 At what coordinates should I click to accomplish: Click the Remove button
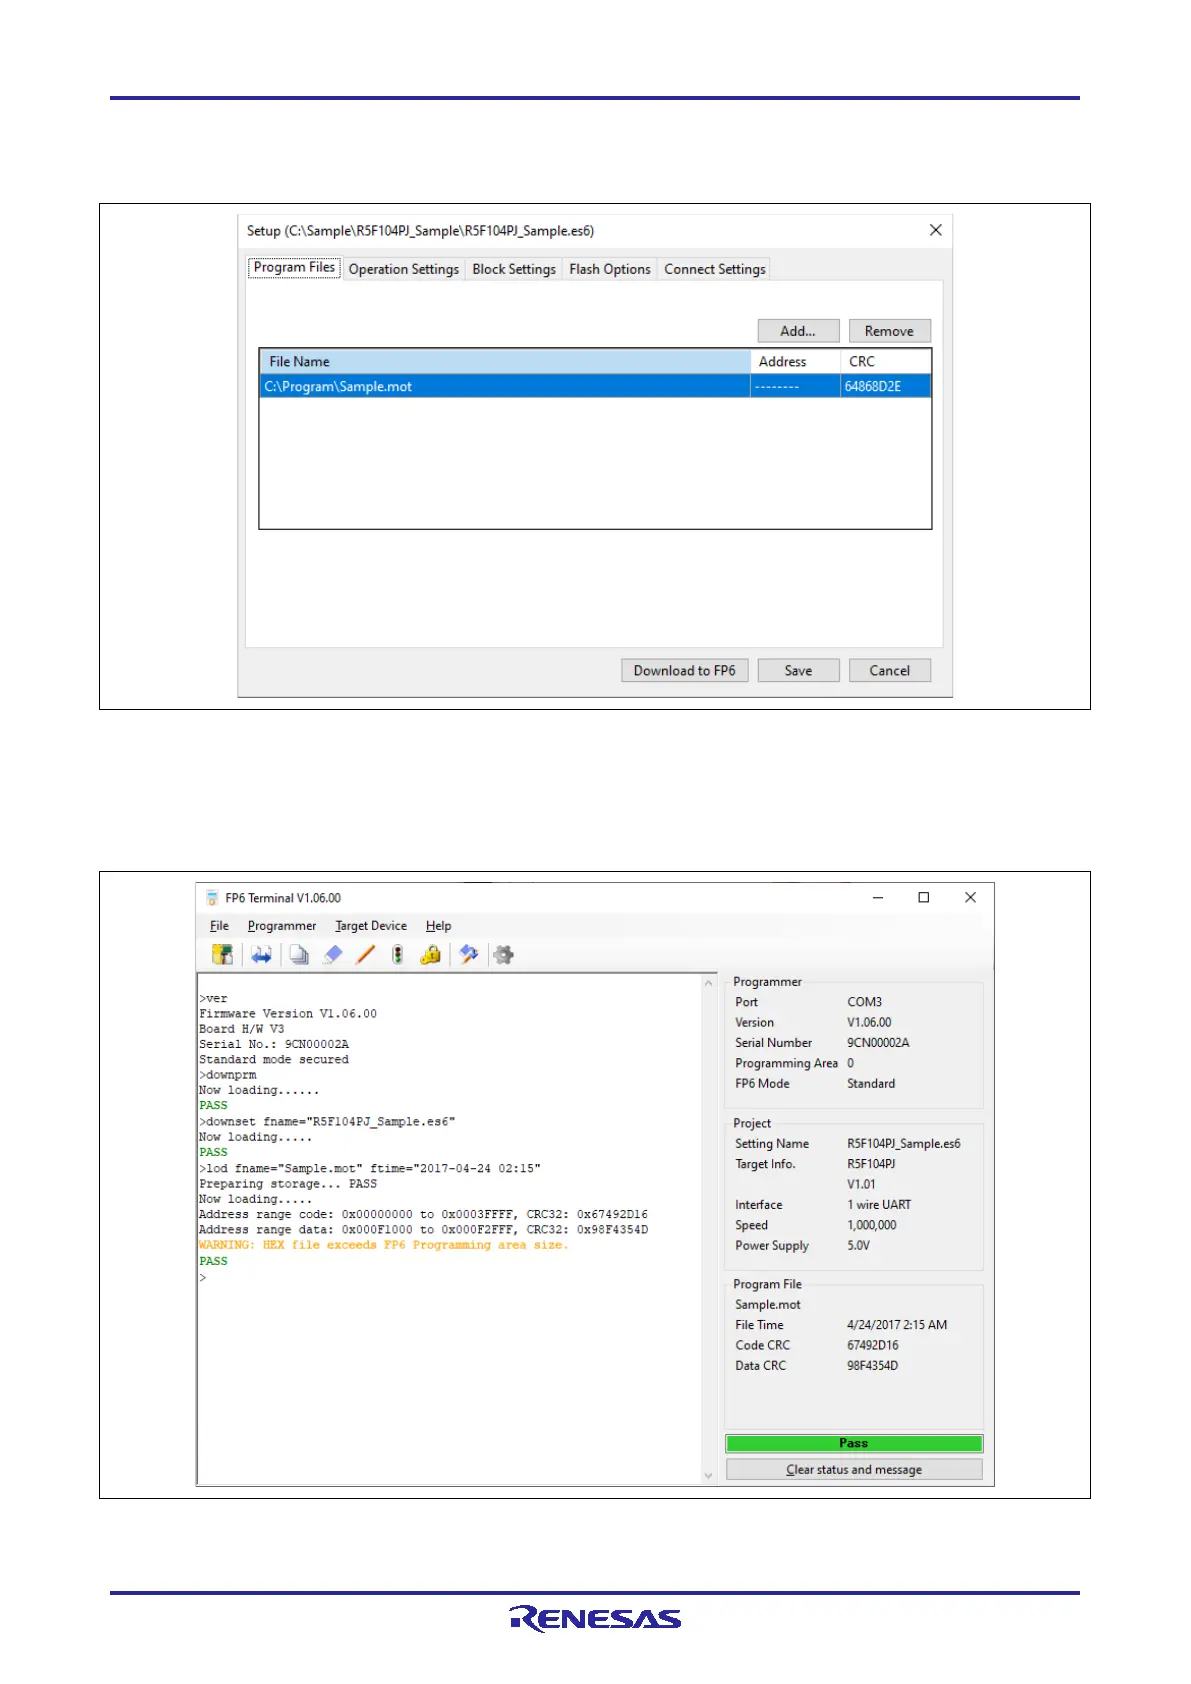(889, 331)
